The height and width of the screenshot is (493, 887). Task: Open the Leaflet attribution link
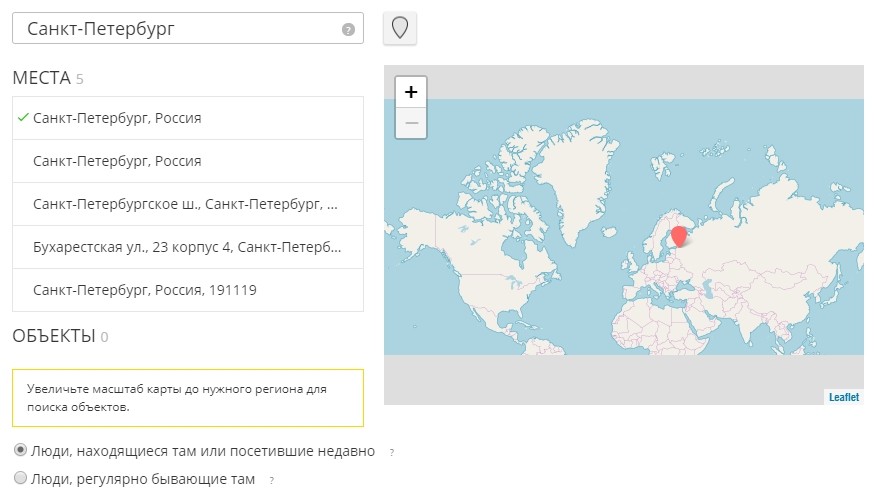[843, 397]
